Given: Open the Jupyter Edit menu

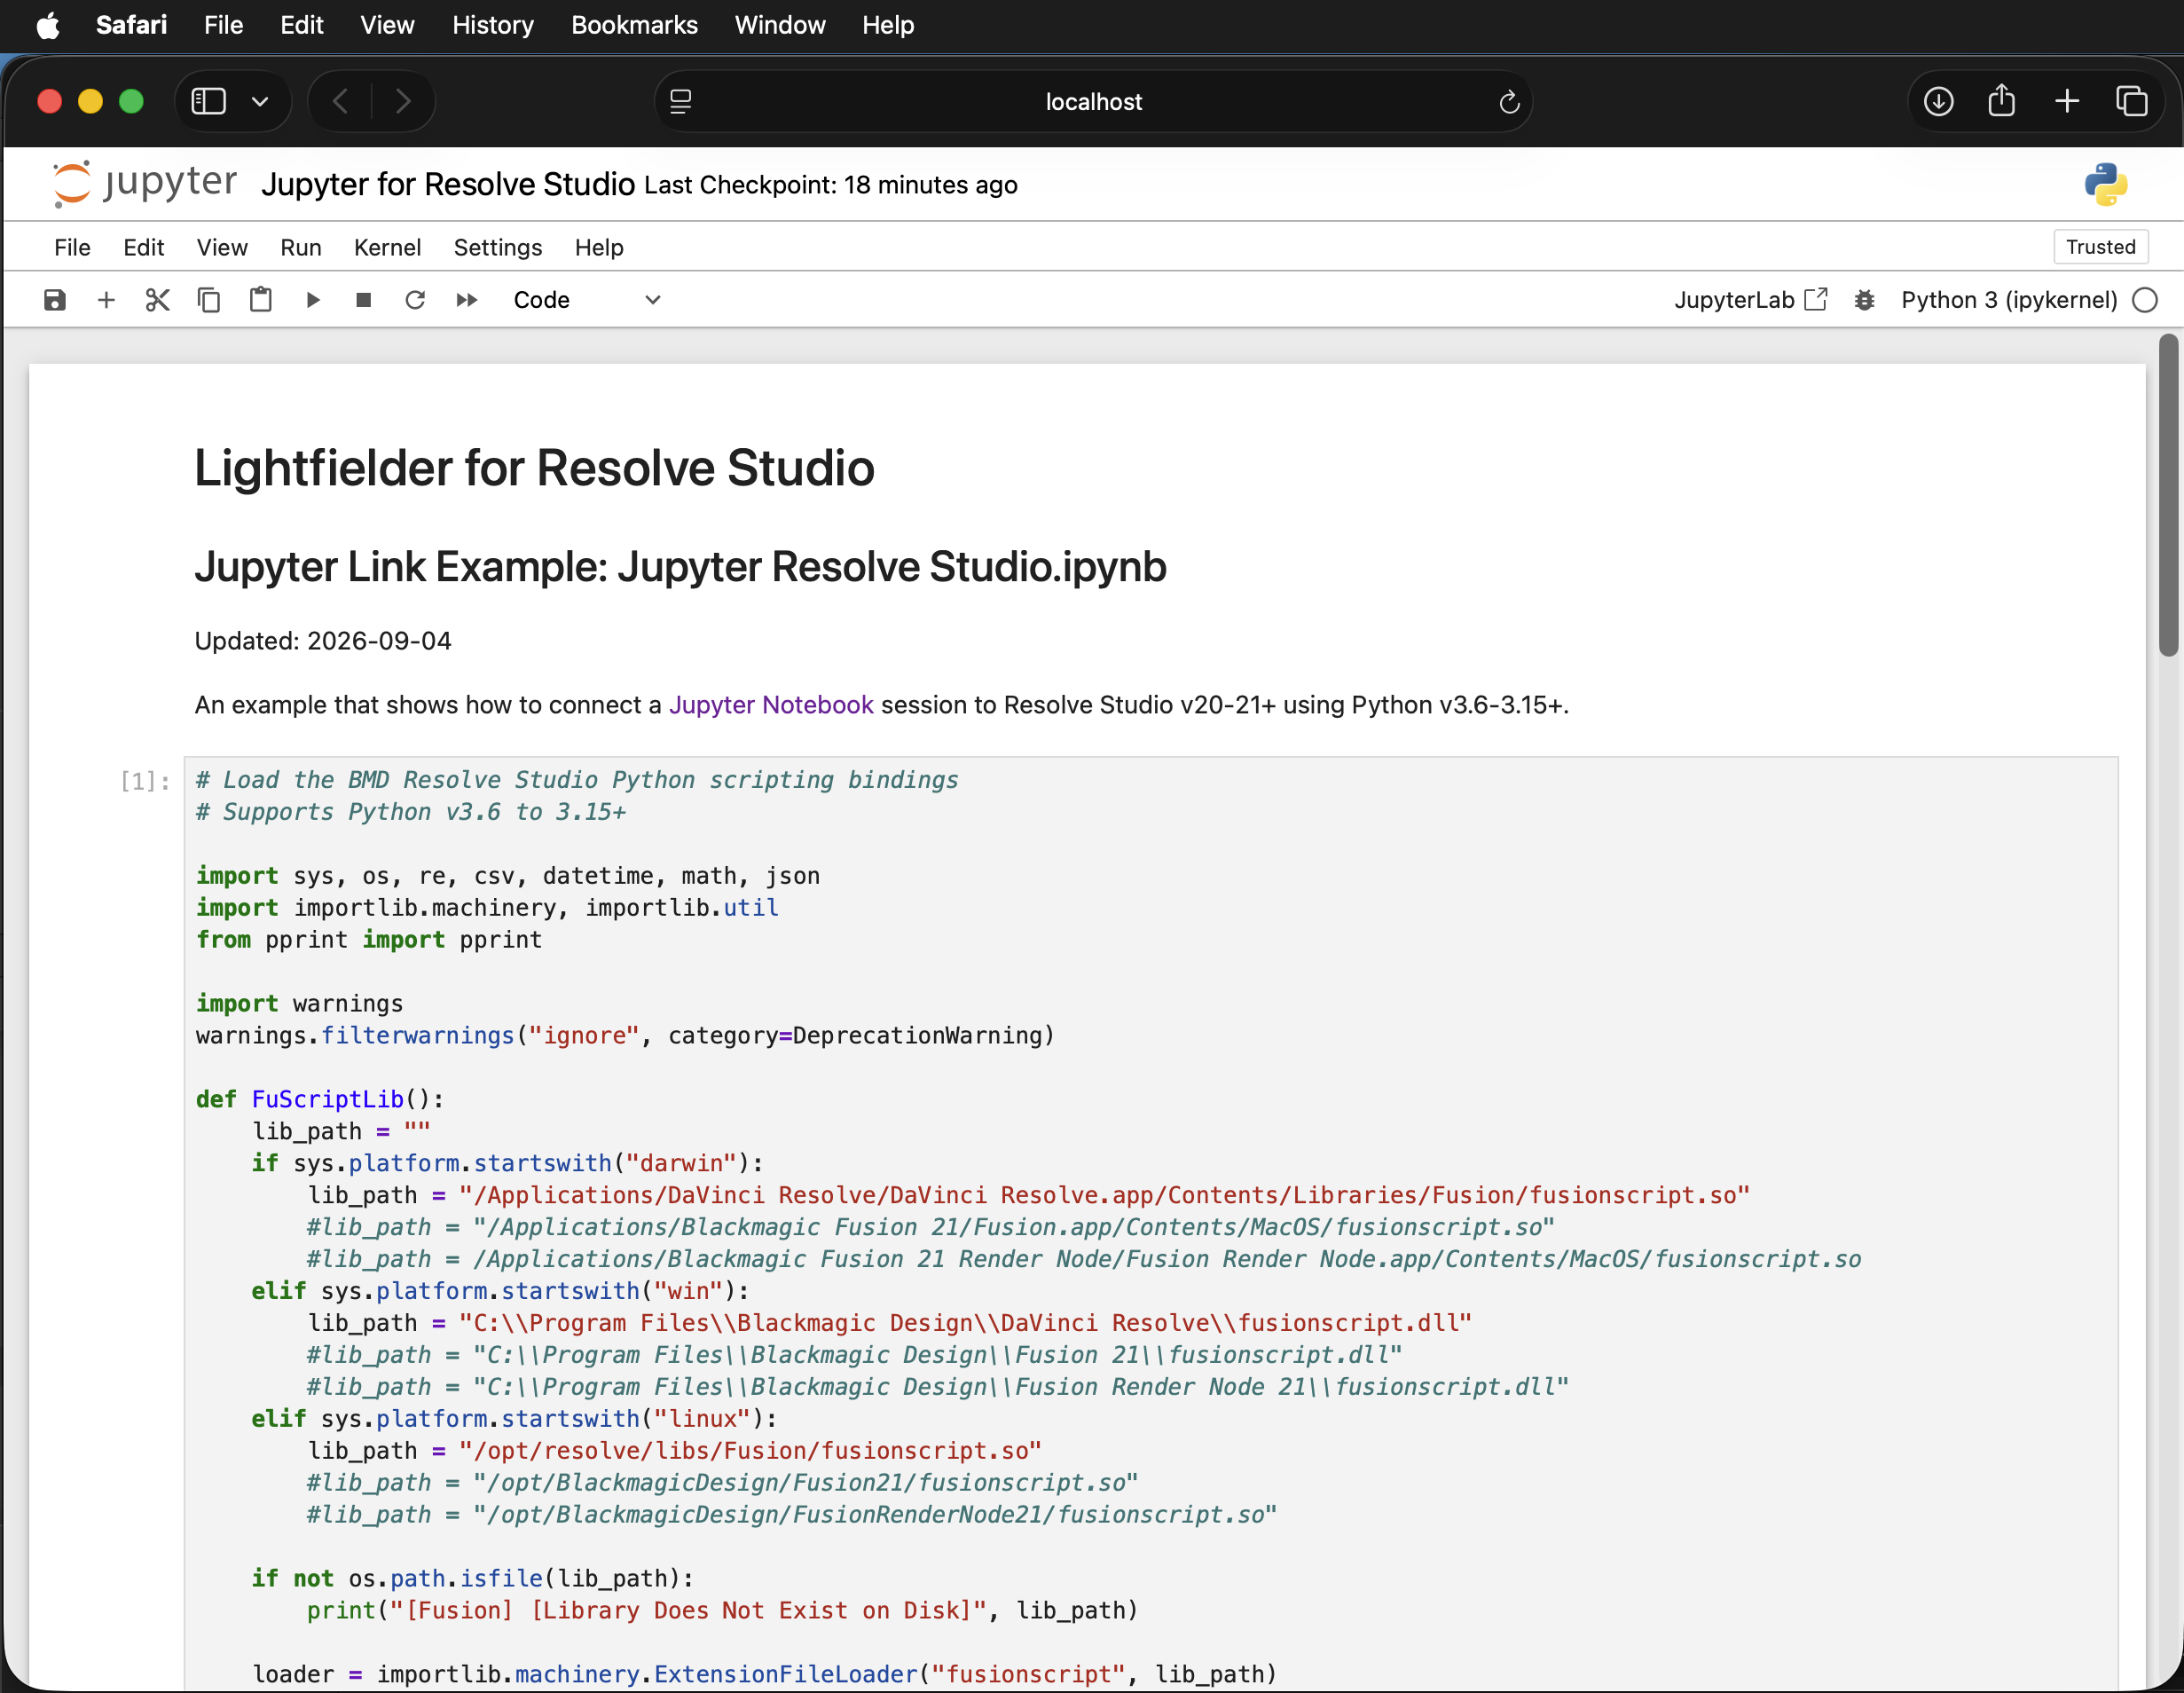Looking at the screenshot, I should click(x=144, y=247).
